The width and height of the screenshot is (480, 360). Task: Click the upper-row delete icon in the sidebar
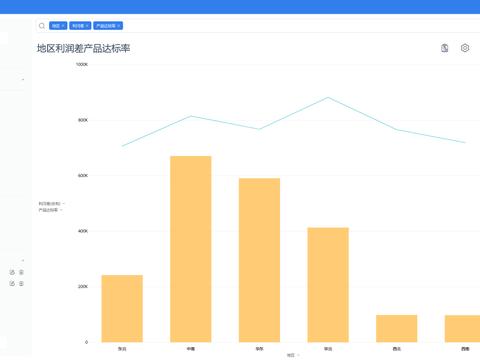(x=21, y=272)
